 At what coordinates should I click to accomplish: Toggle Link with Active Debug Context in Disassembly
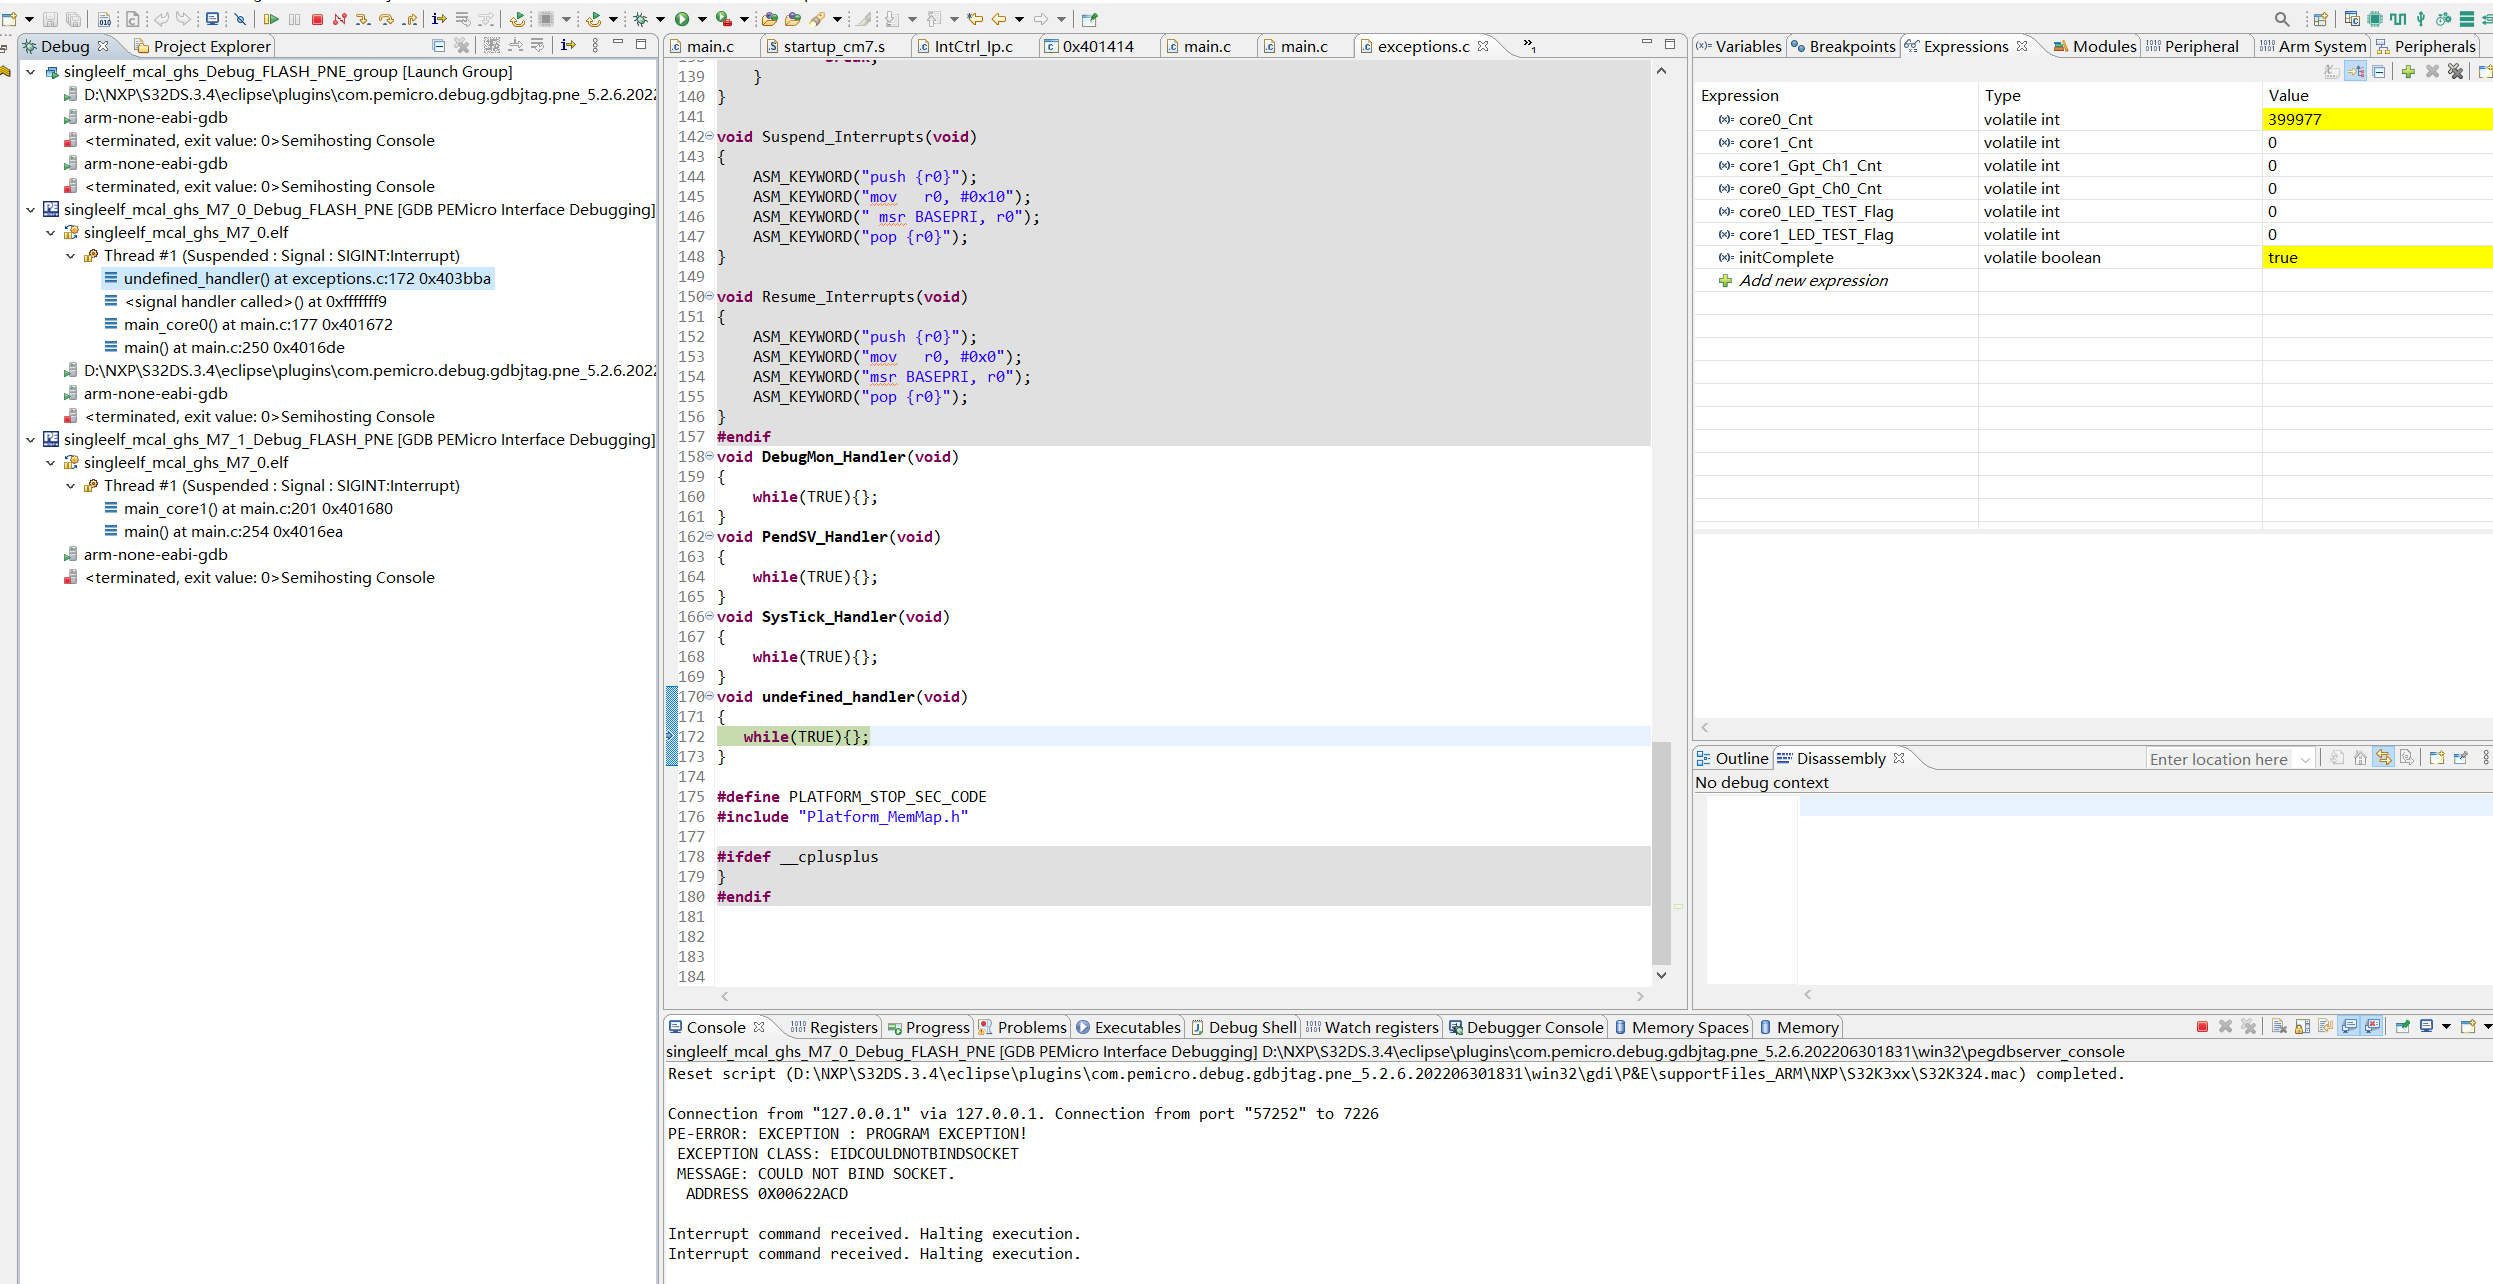2384,758
